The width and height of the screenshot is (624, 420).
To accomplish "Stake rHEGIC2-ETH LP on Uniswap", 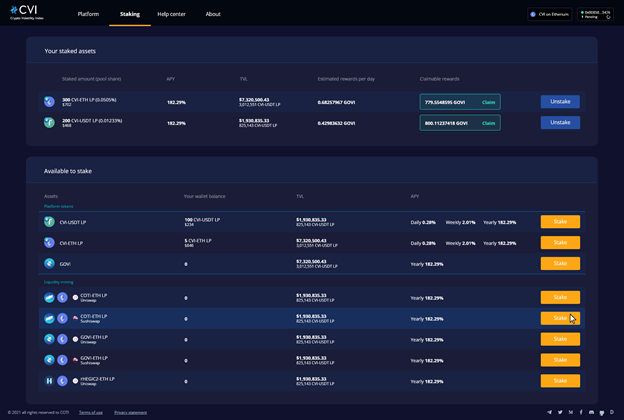I will click(560, 381).
